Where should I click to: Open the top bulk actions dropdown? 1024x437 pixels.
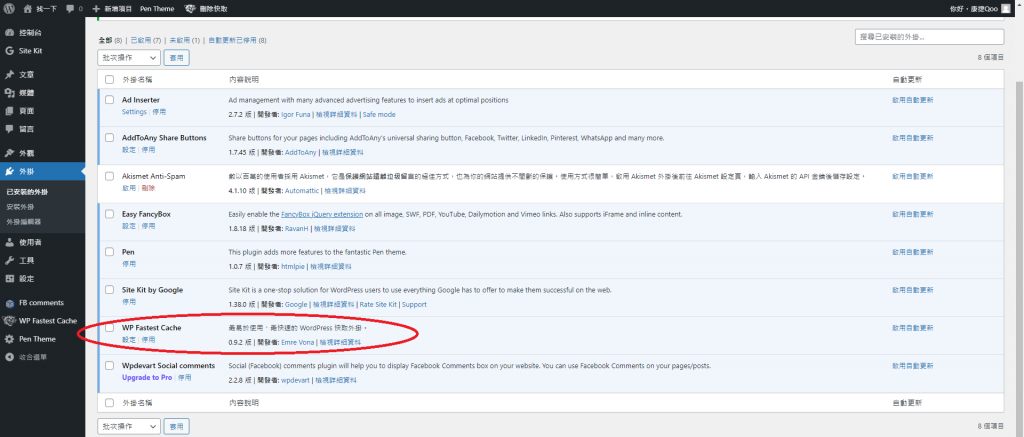(x=129, y=58)
